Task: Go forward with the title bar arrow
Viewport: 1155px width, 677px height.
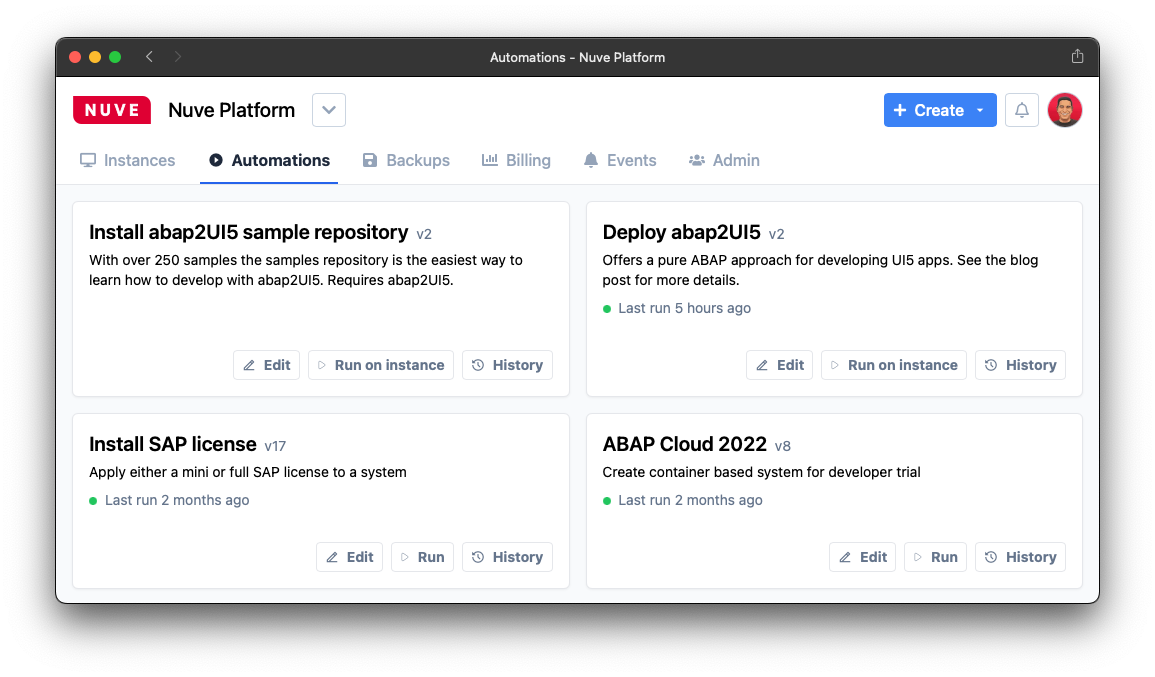Action: tap(178, 57)
